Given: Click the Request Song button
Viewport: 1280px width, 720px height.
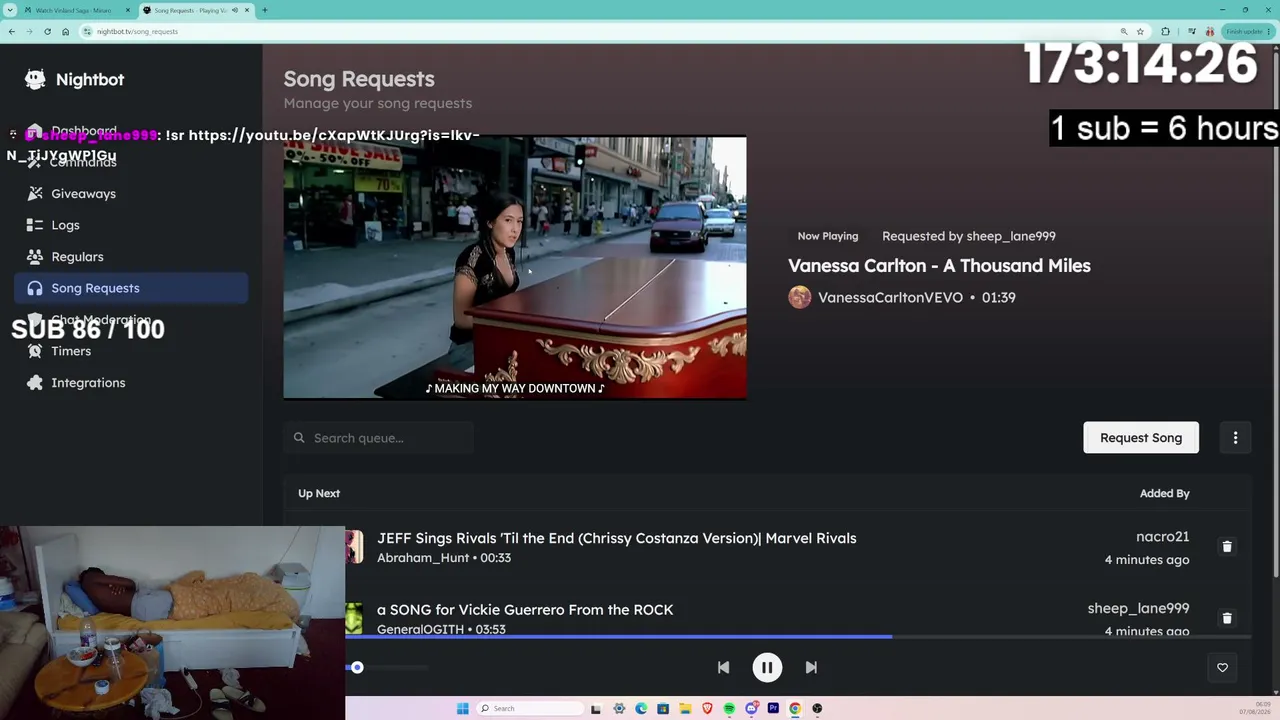Looking at the screenshot, I should click(x=1141, y=438).
